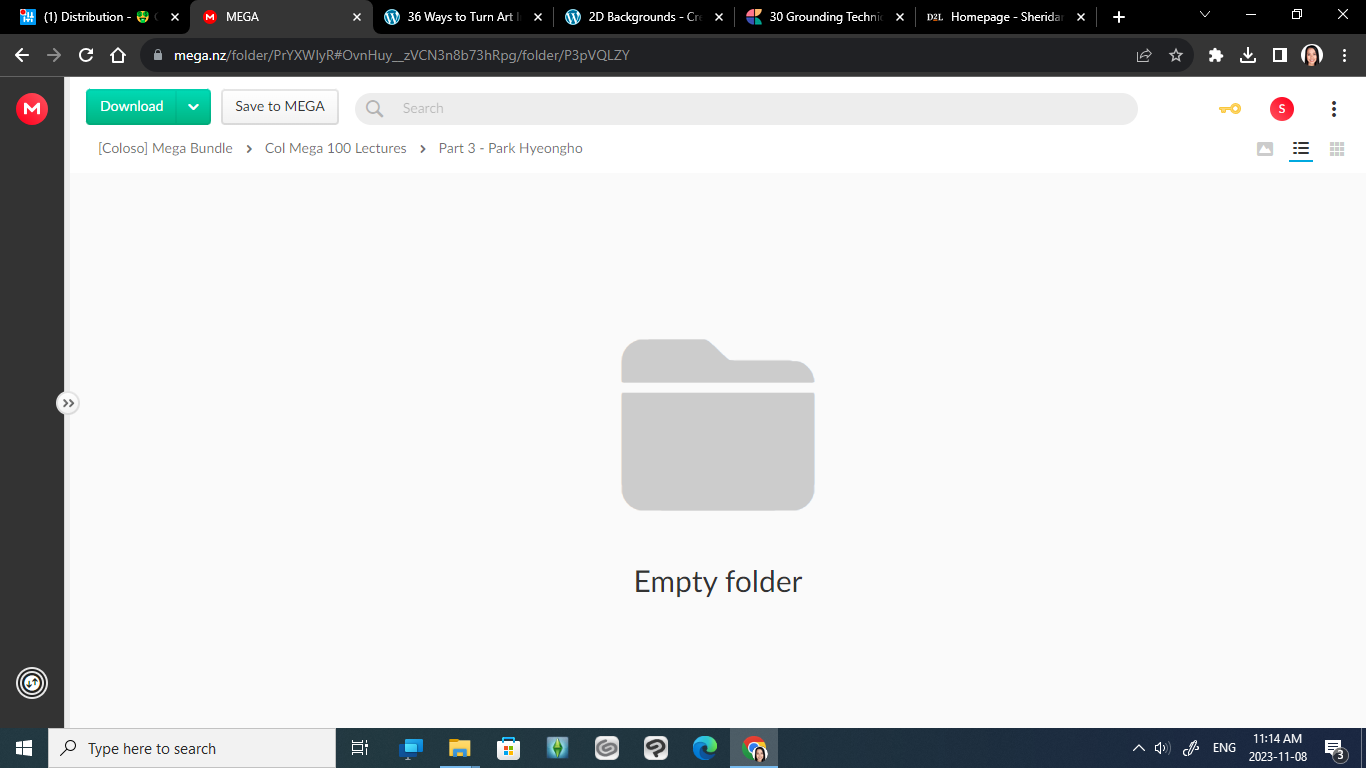Toggle Chrome side panel
The image size is (1366, 768).
[x=1279, y=56]
